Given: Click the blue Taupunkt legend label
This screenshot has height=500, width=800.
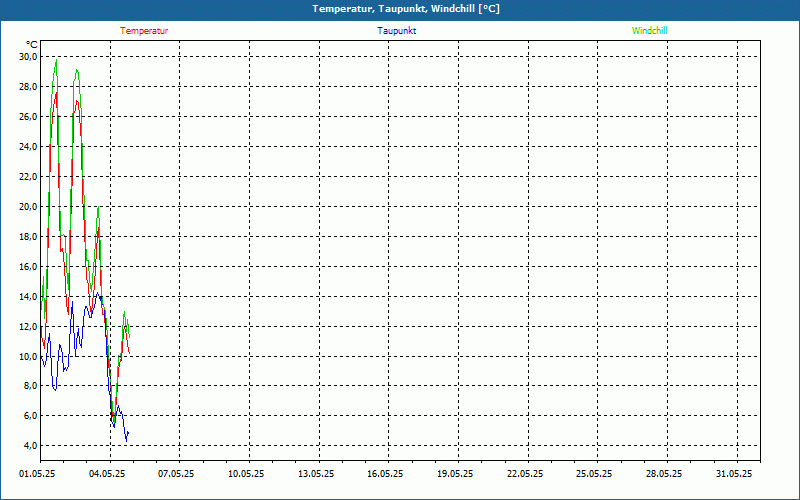Looking at the screenshot, I should point(397,31).
